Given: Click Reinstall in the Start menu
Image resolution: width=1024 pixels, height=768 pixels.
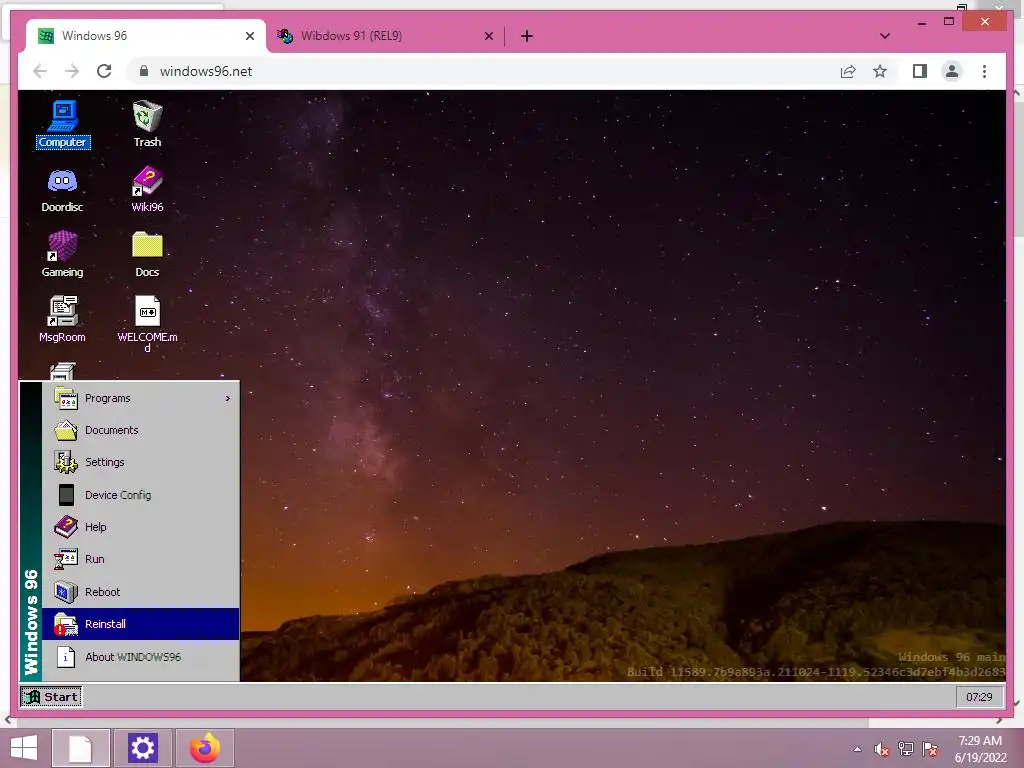Looking at the screenshot, I should tap(140, 624).
